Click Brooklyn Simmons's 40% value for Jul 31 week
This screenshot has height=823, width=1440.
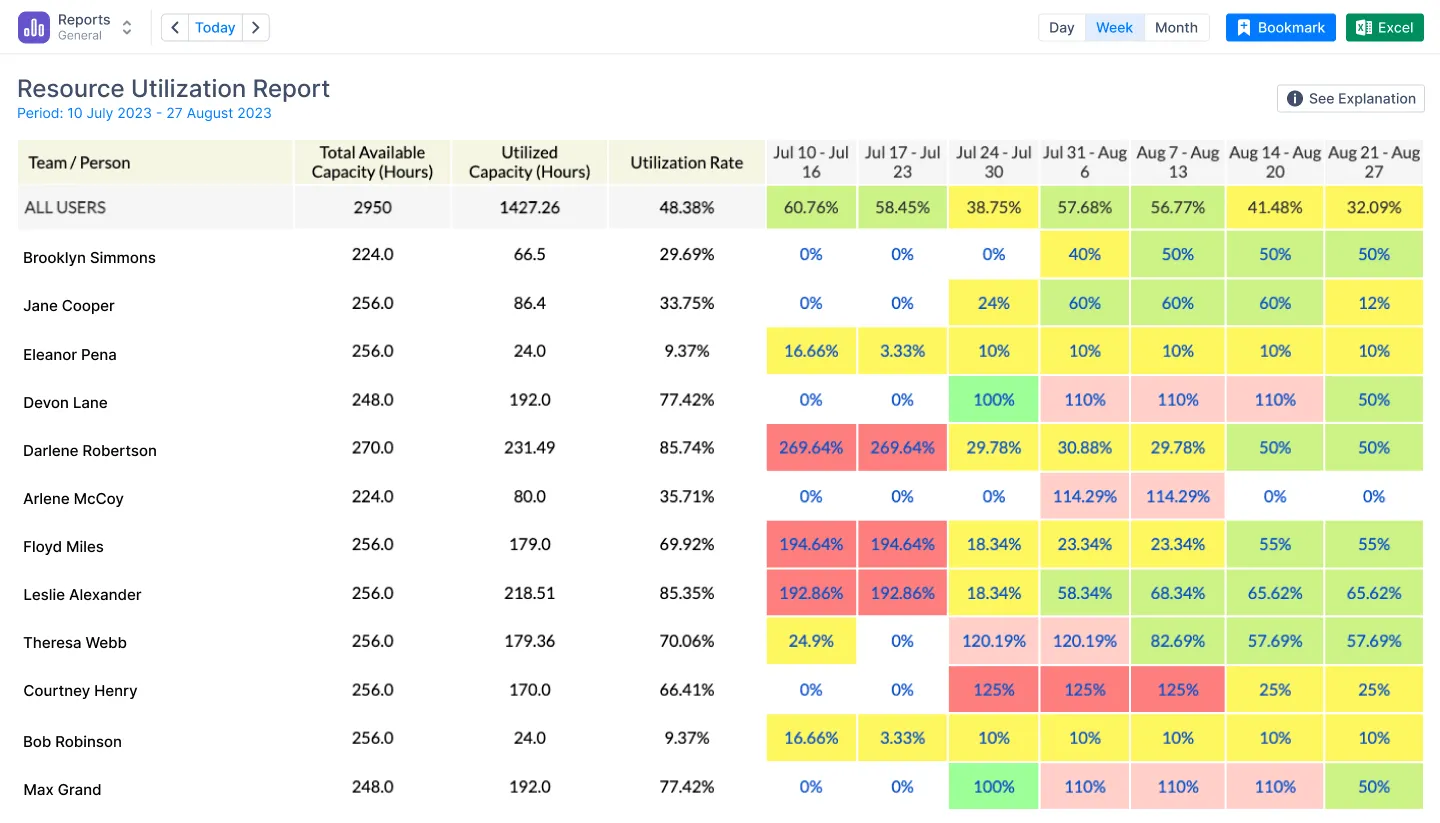click(1084, 254)
